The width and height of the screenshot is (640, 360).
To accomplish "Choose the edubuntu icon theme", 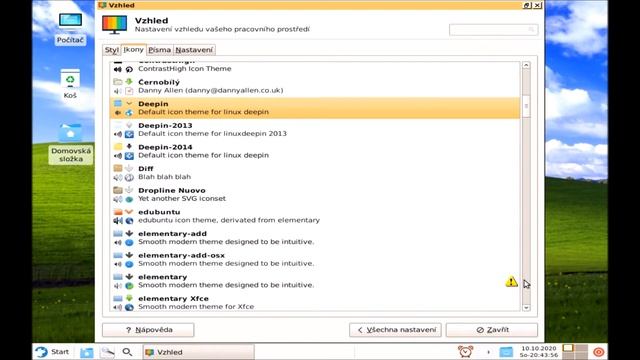I will [315, 216].
